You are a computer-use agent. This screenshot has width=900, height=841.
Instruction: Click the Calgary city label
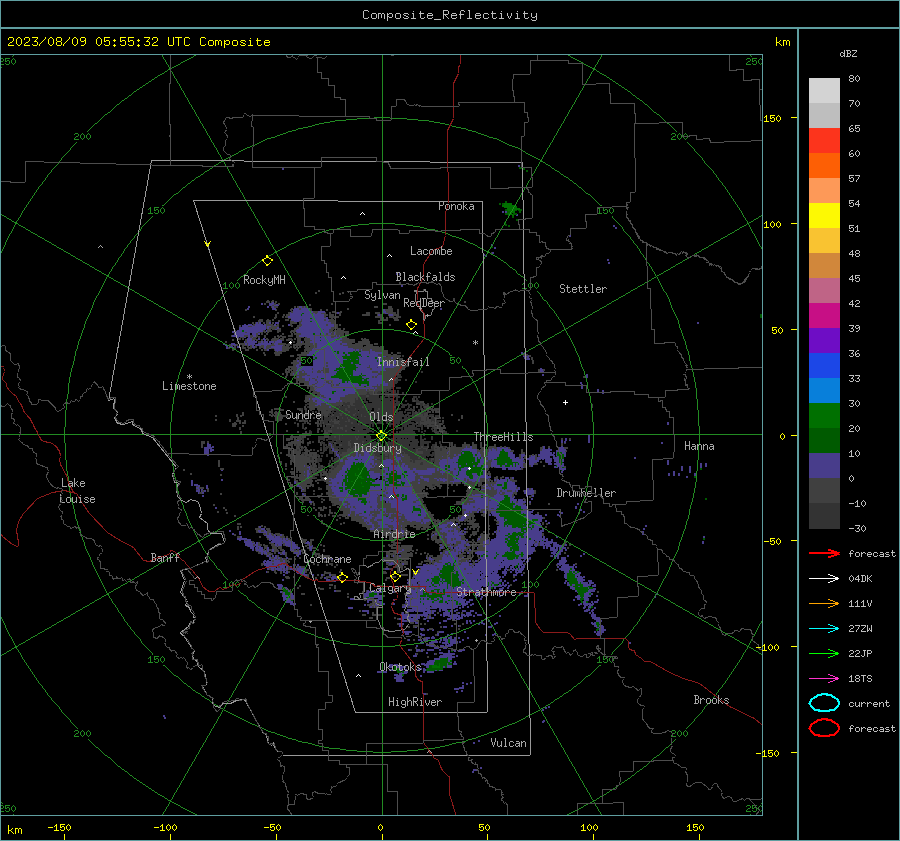point(390,588)
